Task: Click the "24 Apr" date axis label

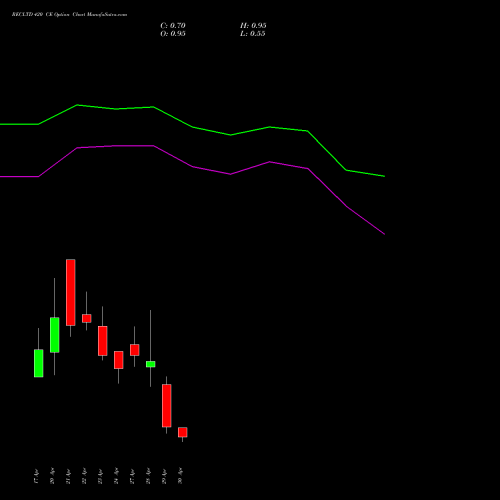Action: [x=116, y=476]
